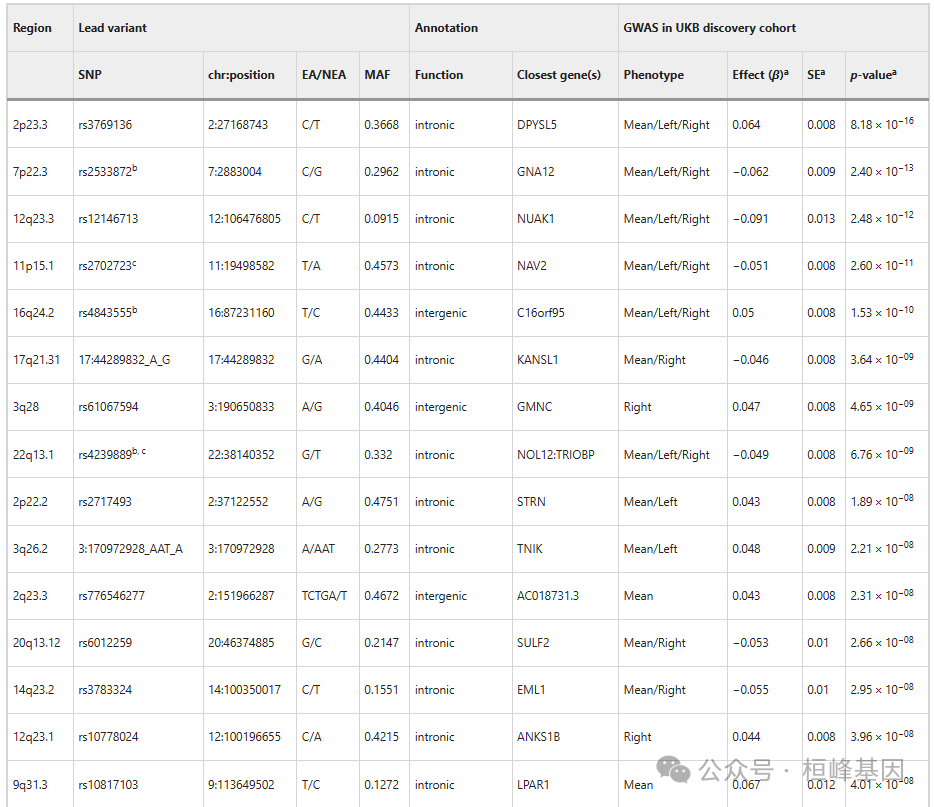This screenshot has width=934, height=807.
Task: Click gene name STRN
Action: pos(531,501)
